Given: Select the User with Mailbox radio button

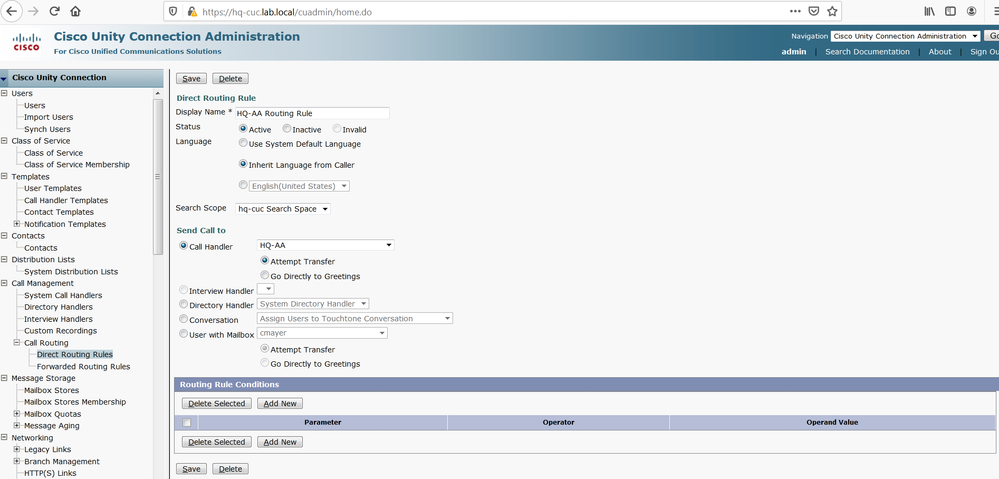Looking at the screenshot, I should click(x=184, y=334).
